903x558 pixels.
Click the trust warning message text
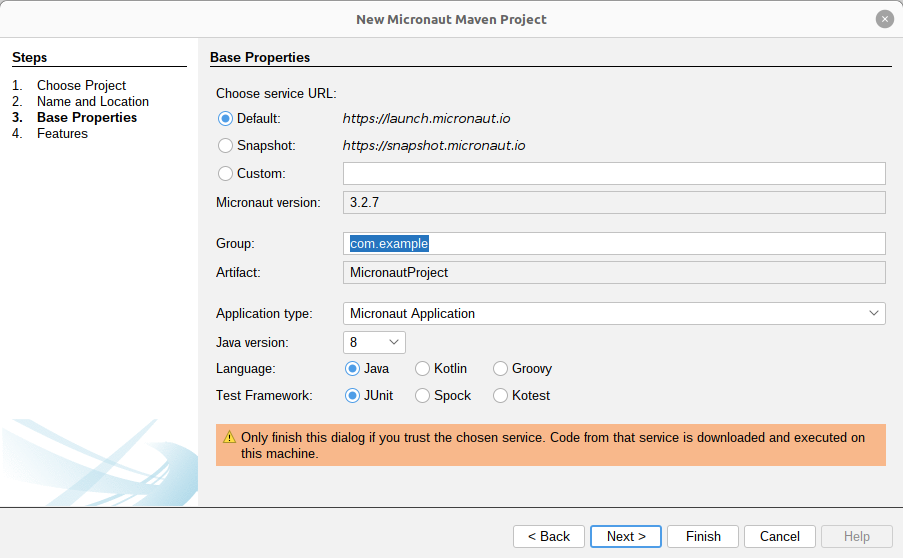[553, 446]
